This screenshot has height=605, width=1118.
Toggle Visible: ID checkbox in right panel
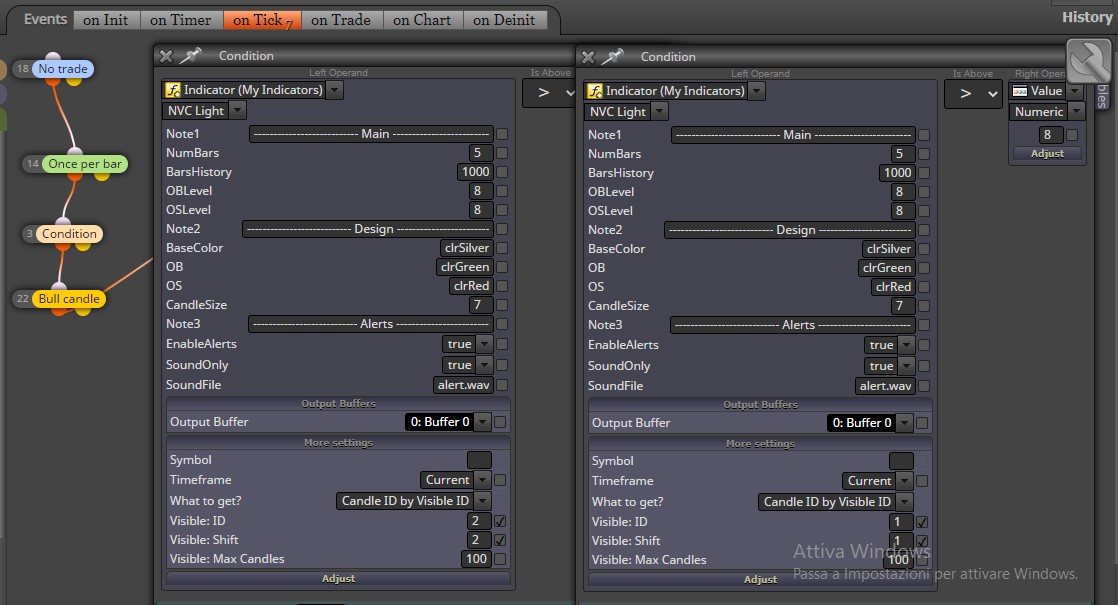point(922,522)
